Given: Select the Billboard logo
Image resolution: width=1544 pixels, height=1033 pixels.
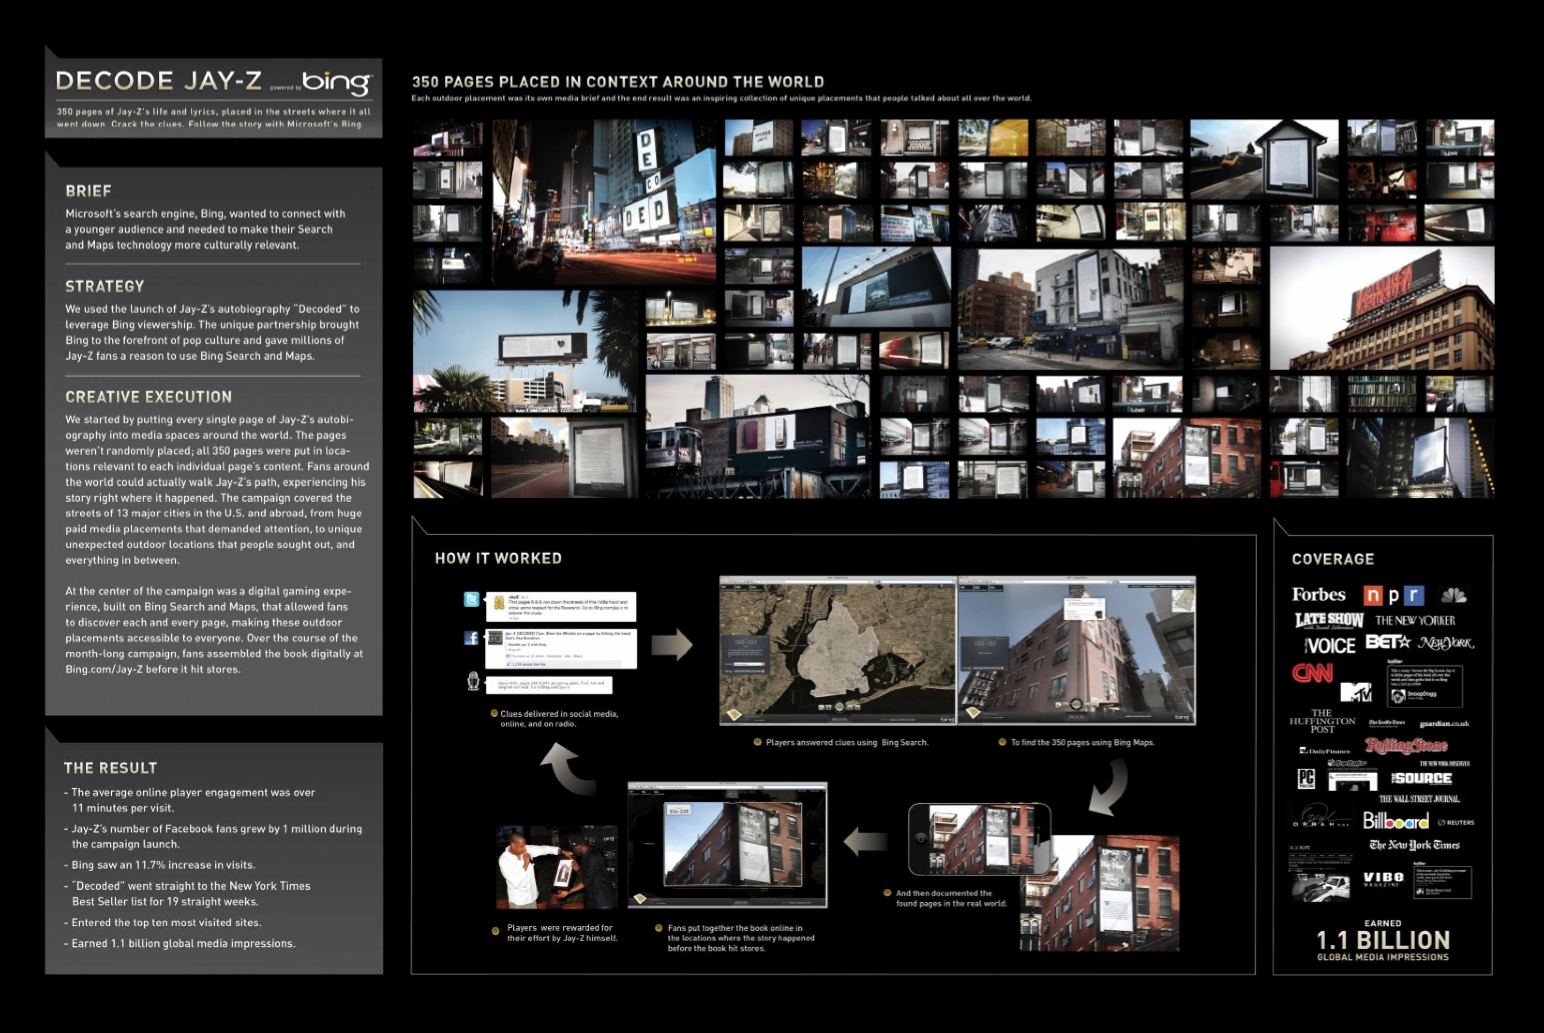Looking at the screenshot, I should coord(1396,821).
